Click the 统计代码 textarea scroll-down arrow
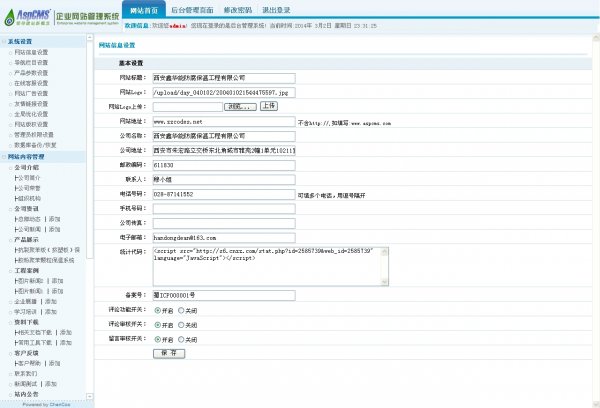600x408 pixels. pyautogui.click(x=384, y=282)
